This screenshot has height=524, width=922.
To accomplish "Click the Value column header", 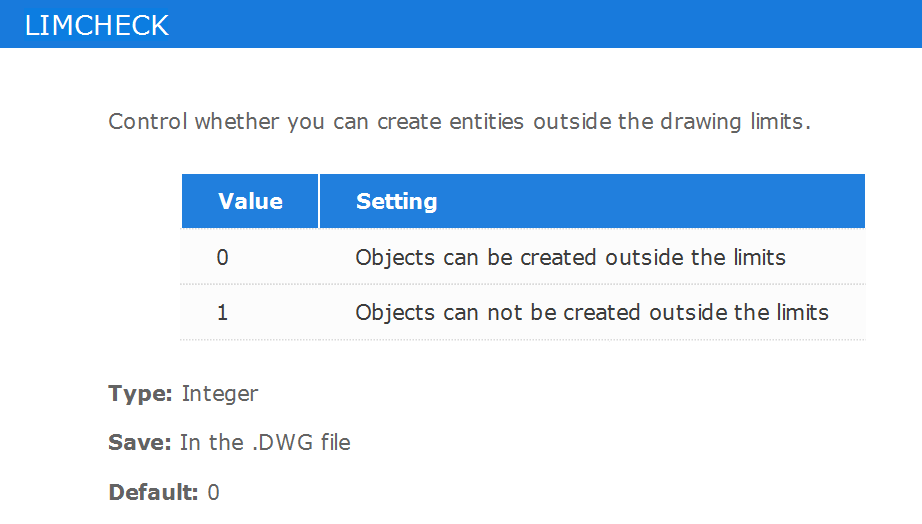I will tap(250, 201).
